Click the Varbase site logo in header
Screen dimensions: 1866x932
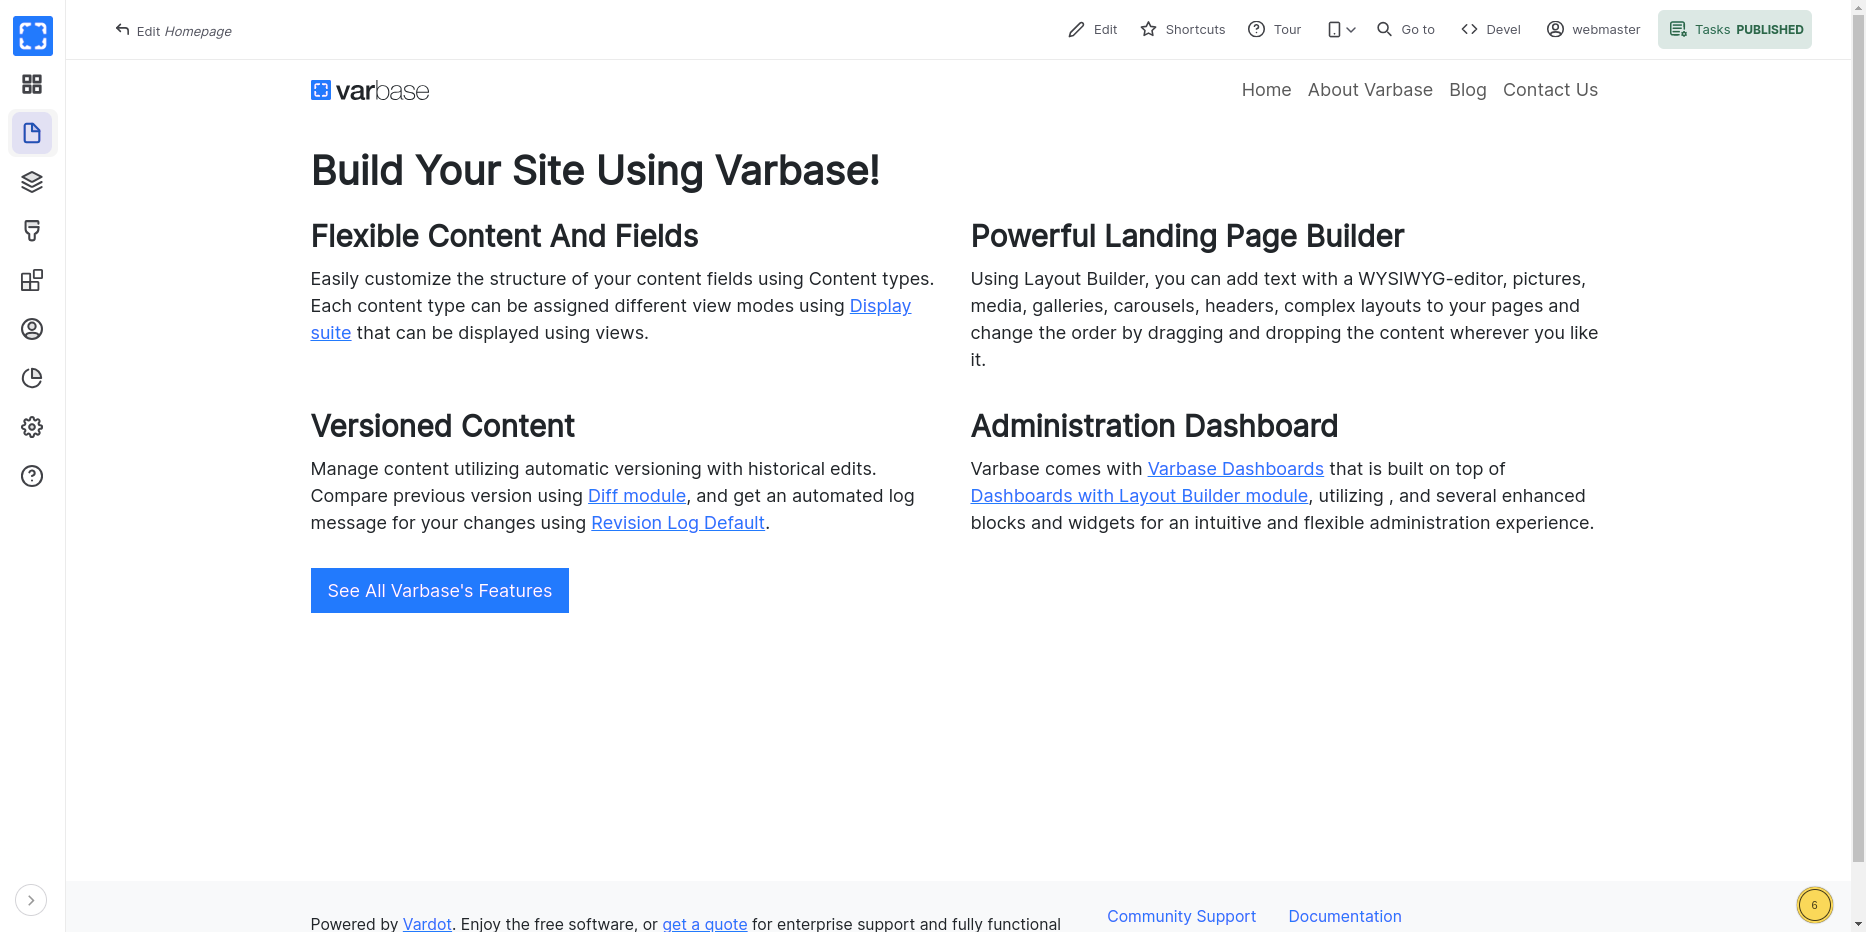pyautogui.click(x=370, y=91)
